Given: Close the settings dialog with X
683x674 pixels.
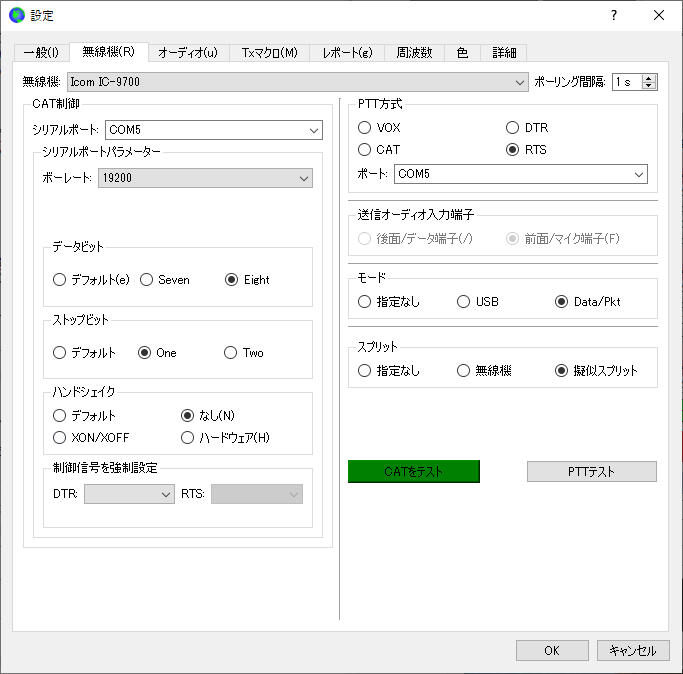Looking at the screenshot, I should (659, 15).
